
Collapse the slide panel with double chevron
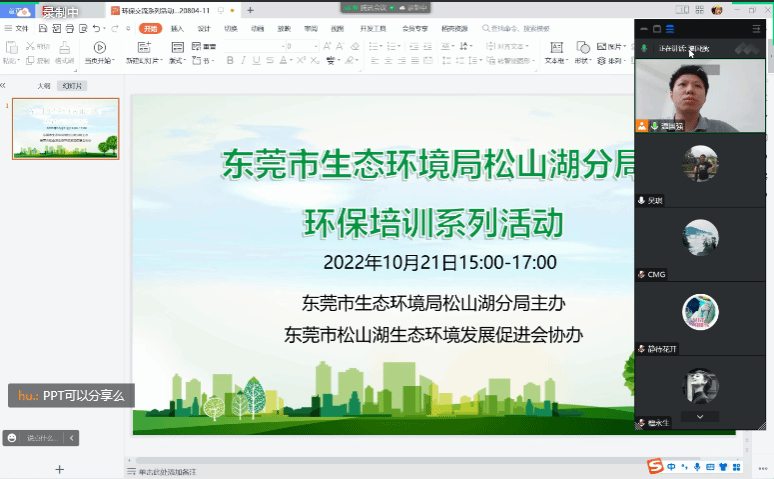click(x=5, y=86)
